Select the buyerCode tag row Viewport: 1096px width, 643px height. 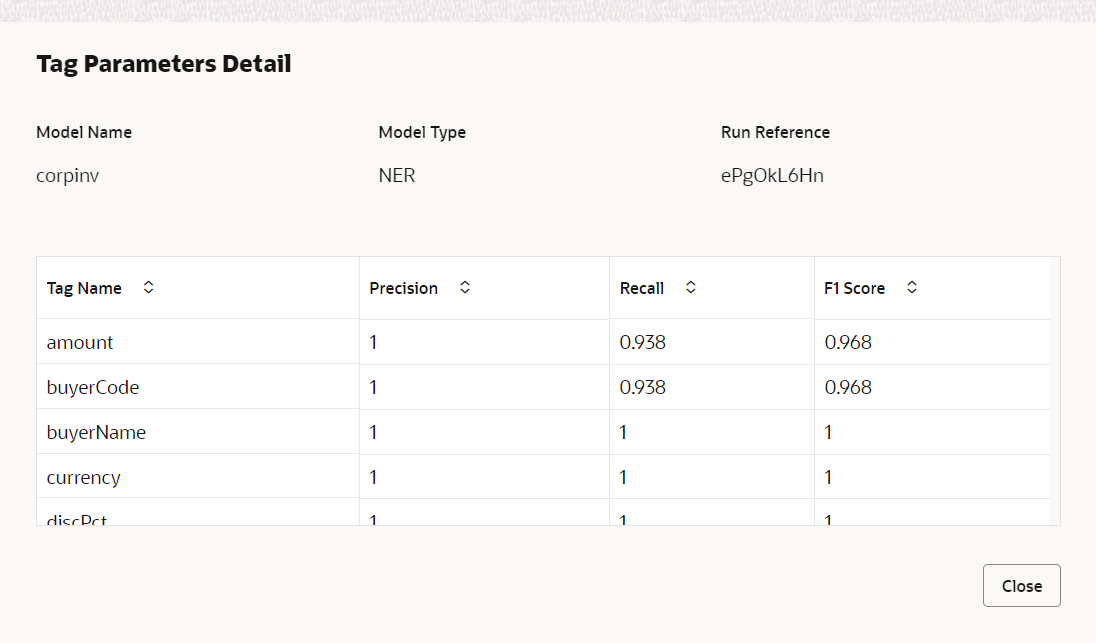(543, 386)
